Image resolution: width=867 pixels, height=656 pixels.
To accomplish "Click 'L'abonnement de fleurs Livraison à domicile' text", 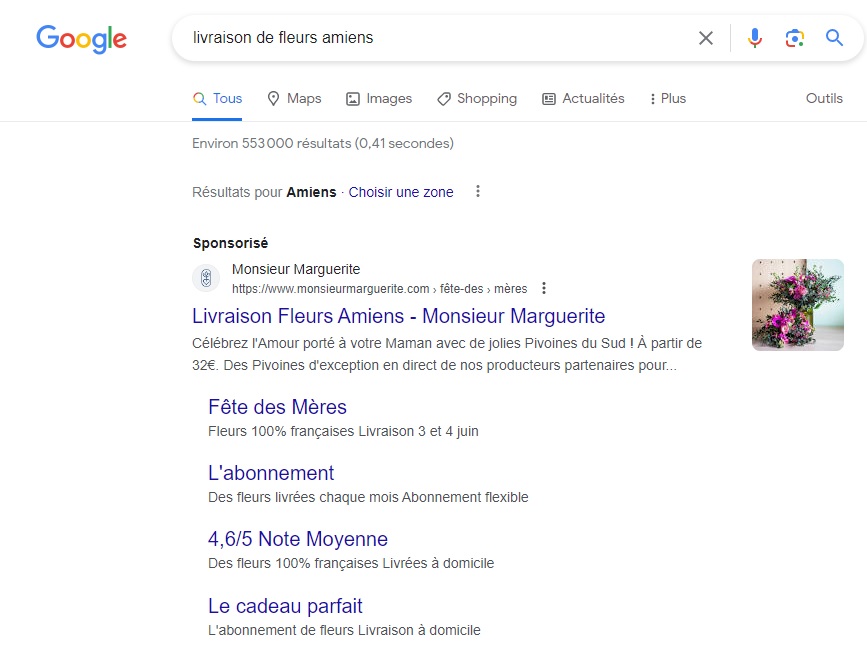I will pyautogui.click(x=344, y=631).
